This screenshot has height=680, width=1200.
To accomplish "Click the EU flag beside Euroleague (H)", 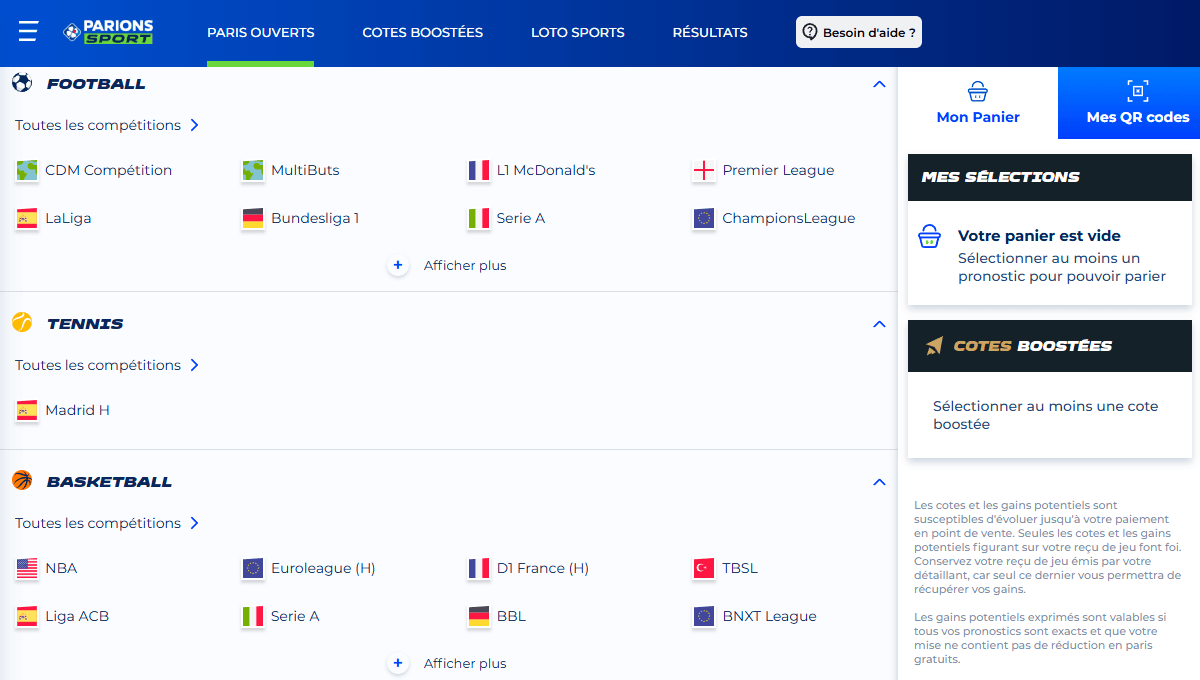I will [253, 568].
